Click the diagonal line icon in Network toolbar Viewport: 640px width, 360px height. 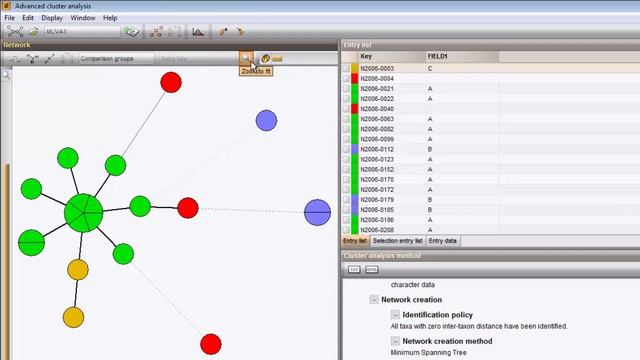click(49, 59)
